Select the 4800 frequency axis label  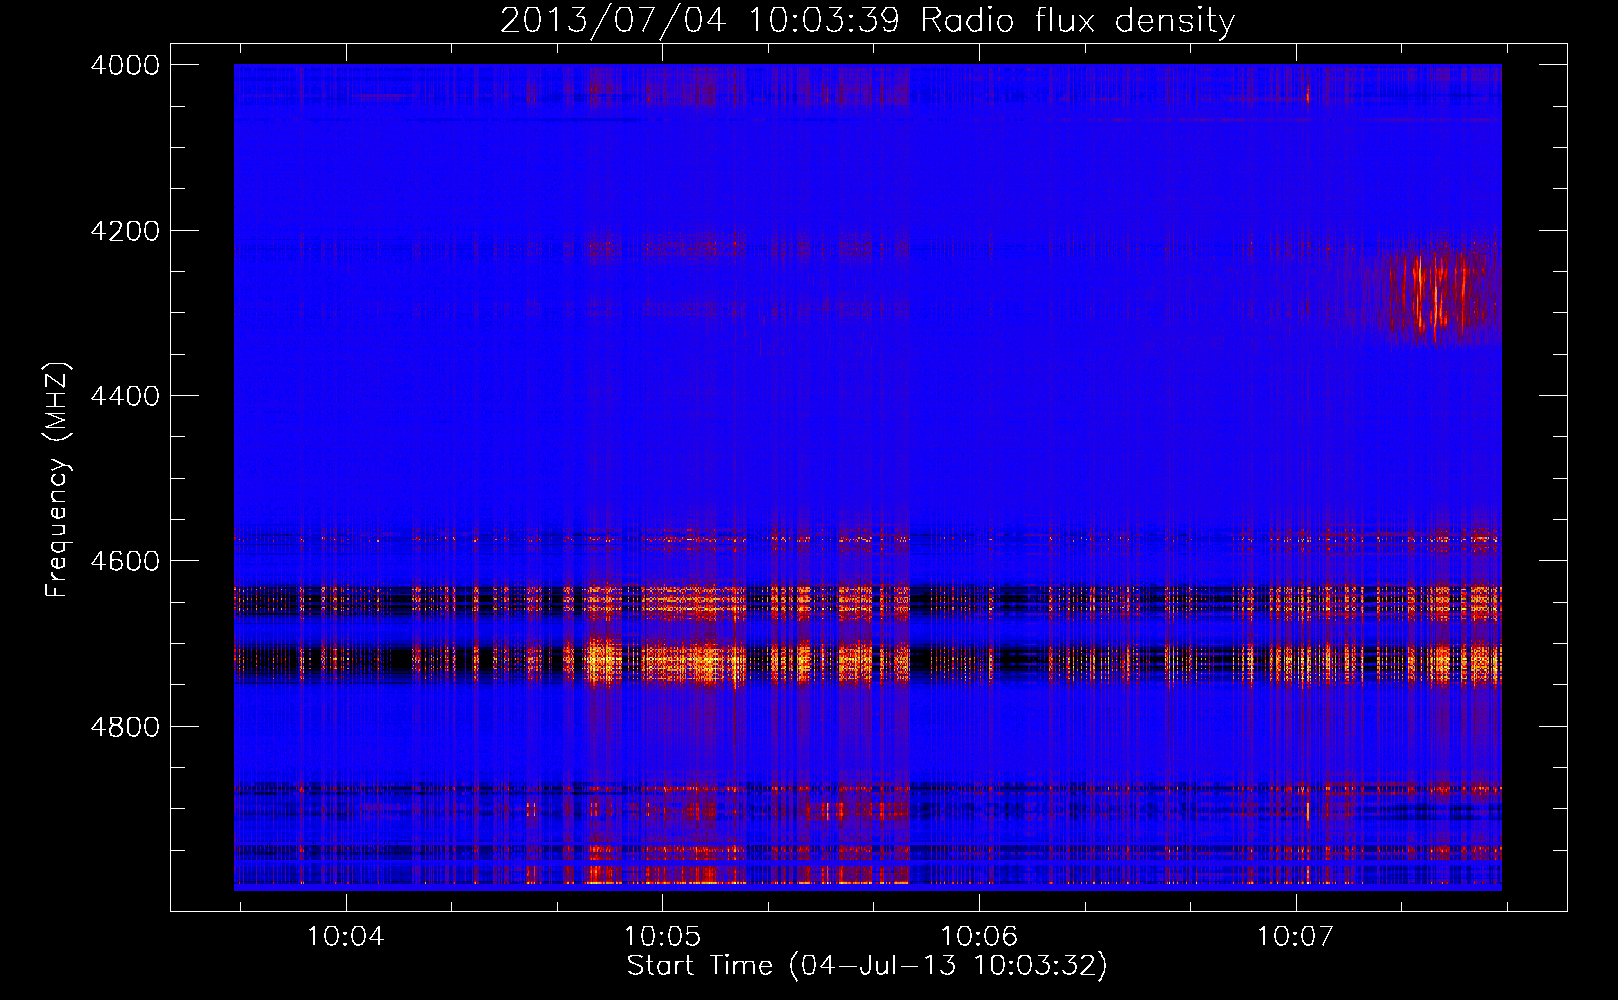124,727
